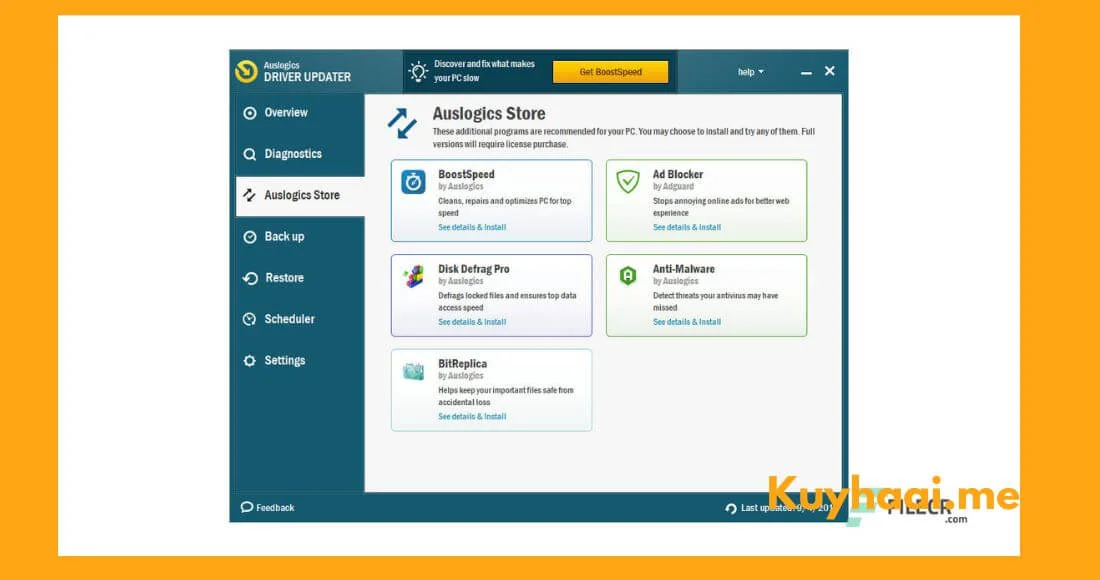Close the Driver Updater window
This screenshot has height=580, width=1100.
pos(830,71)
